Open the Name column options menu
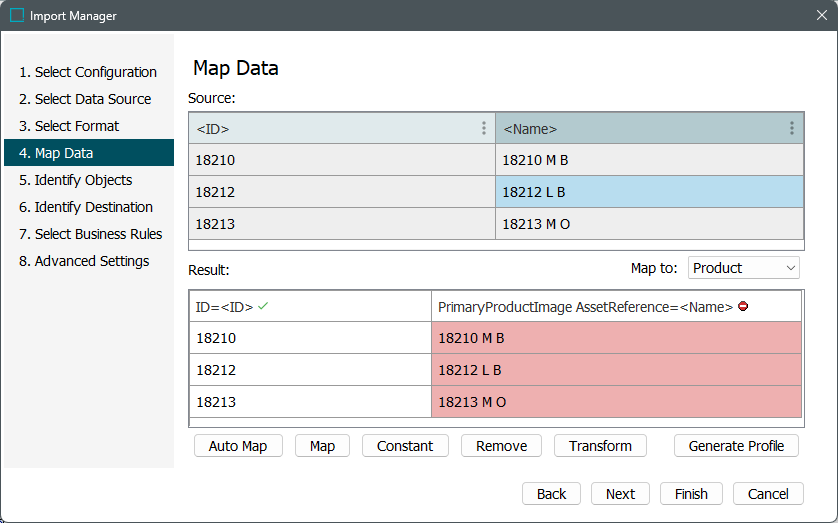838x523 pixels. point(792,128)
